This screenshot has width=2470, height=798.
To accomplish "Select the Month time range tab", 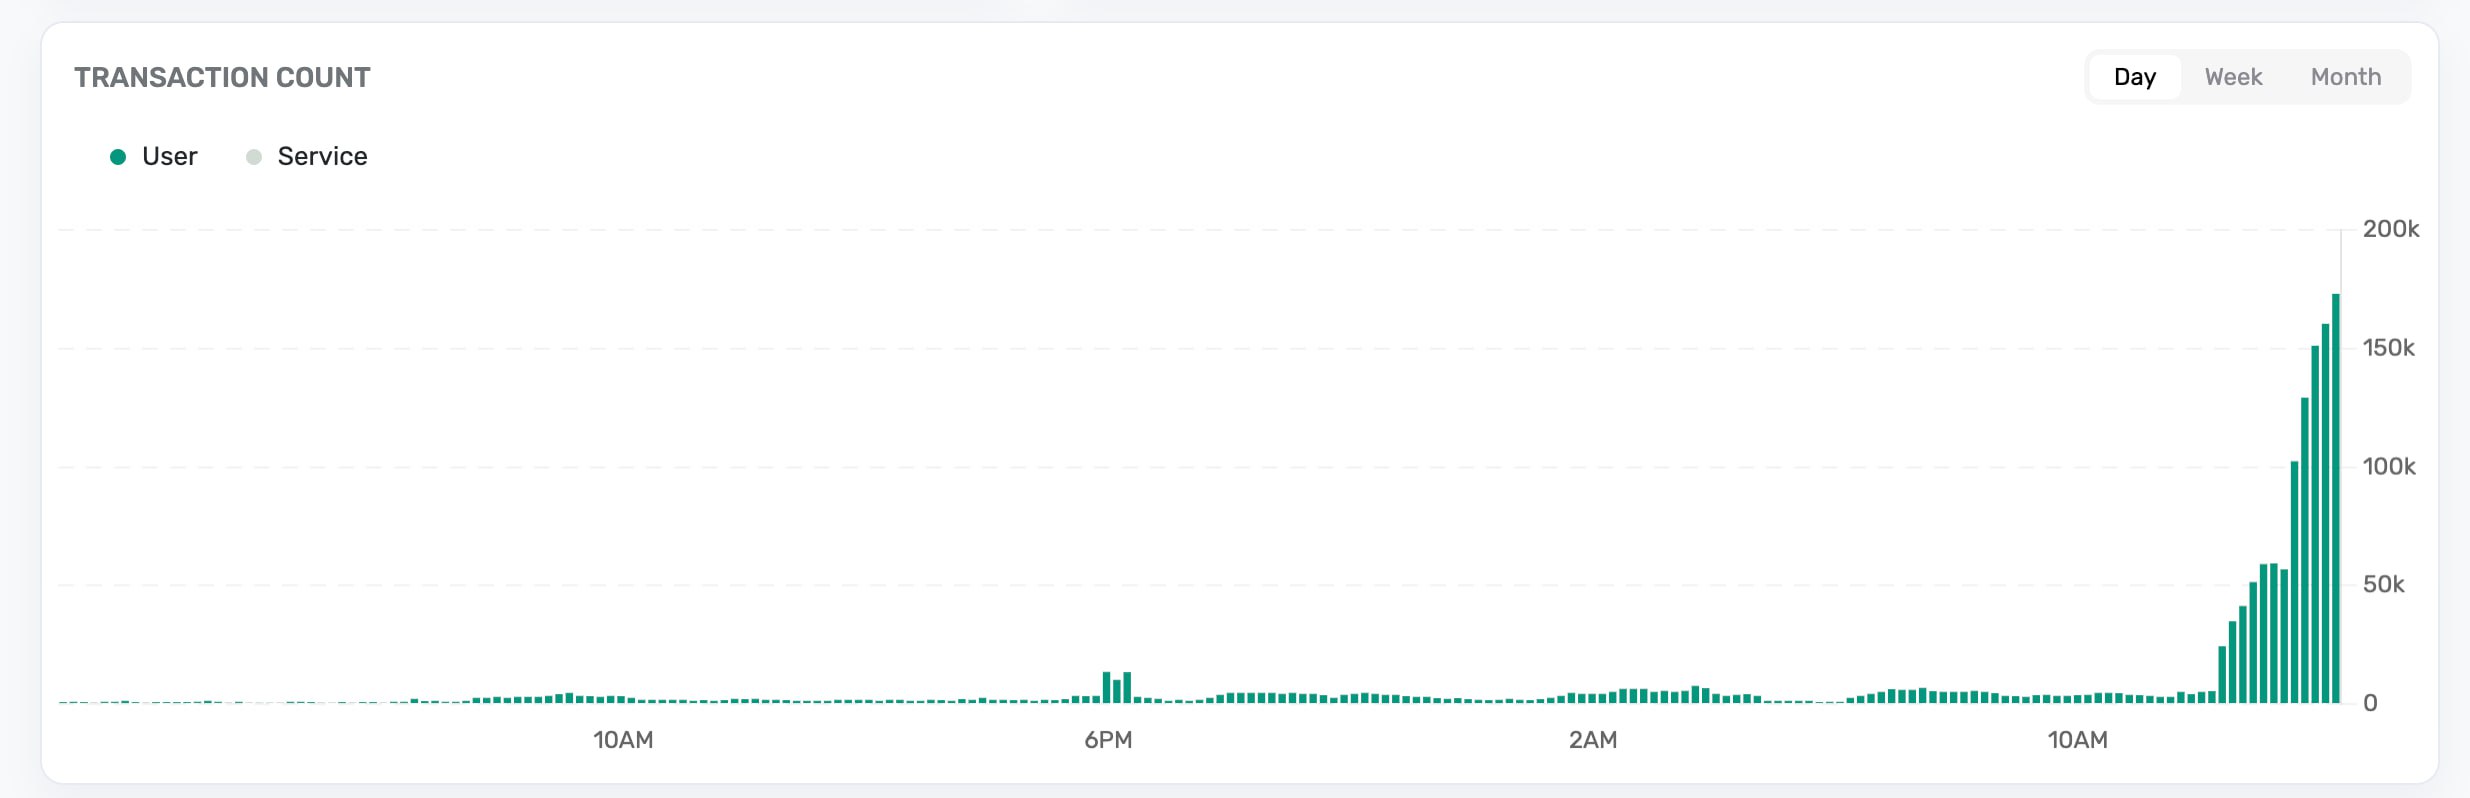I will tap(2345, 77).
